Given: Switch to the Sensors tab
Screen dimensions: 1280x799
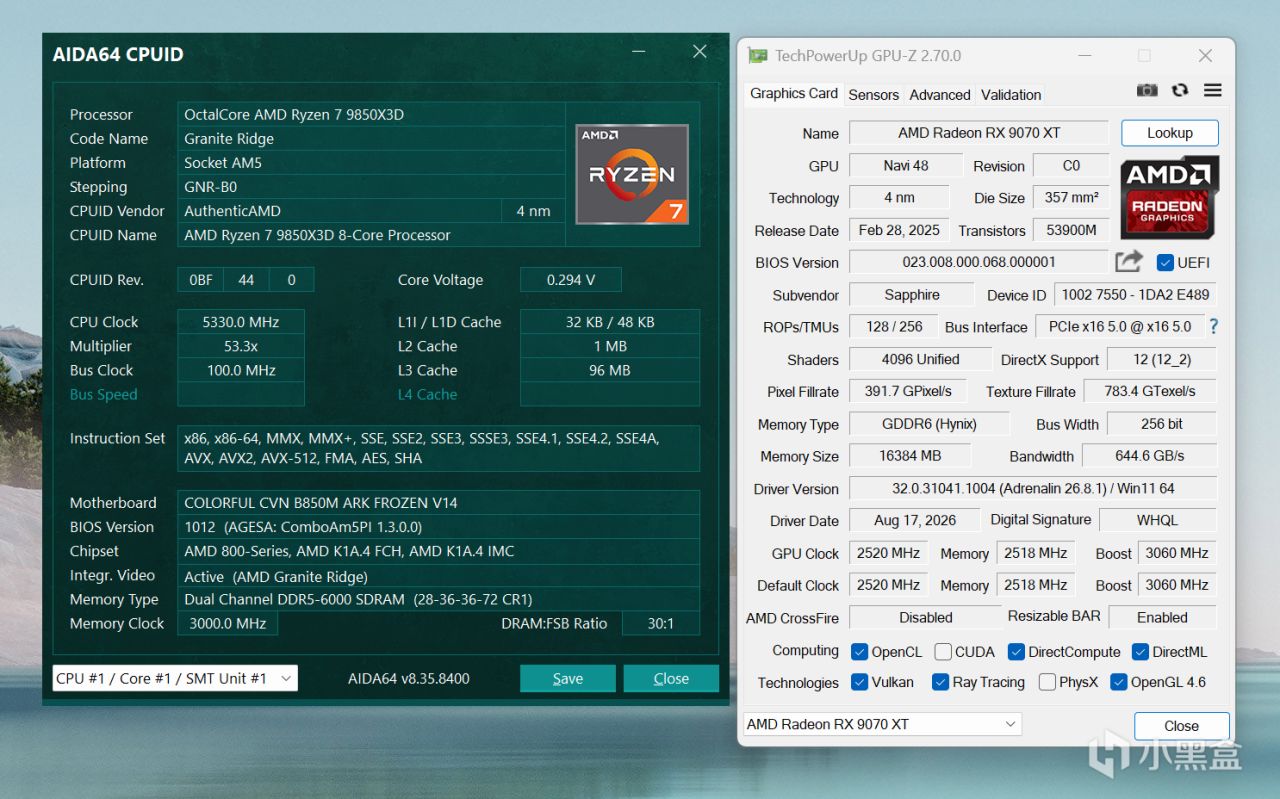Looking at the screenshot, I should pyautogui.click(x=873, y=95).
